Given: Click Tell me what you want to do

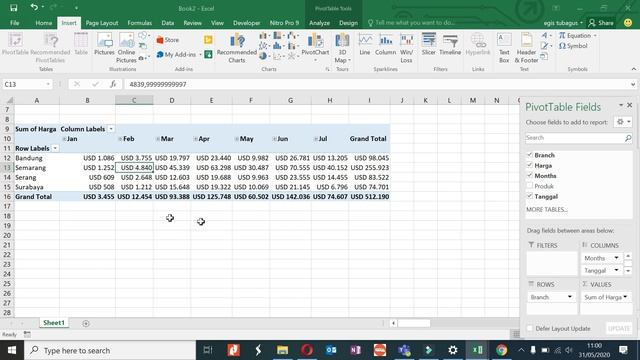Looking at the screenshot, I should (415, 23).
